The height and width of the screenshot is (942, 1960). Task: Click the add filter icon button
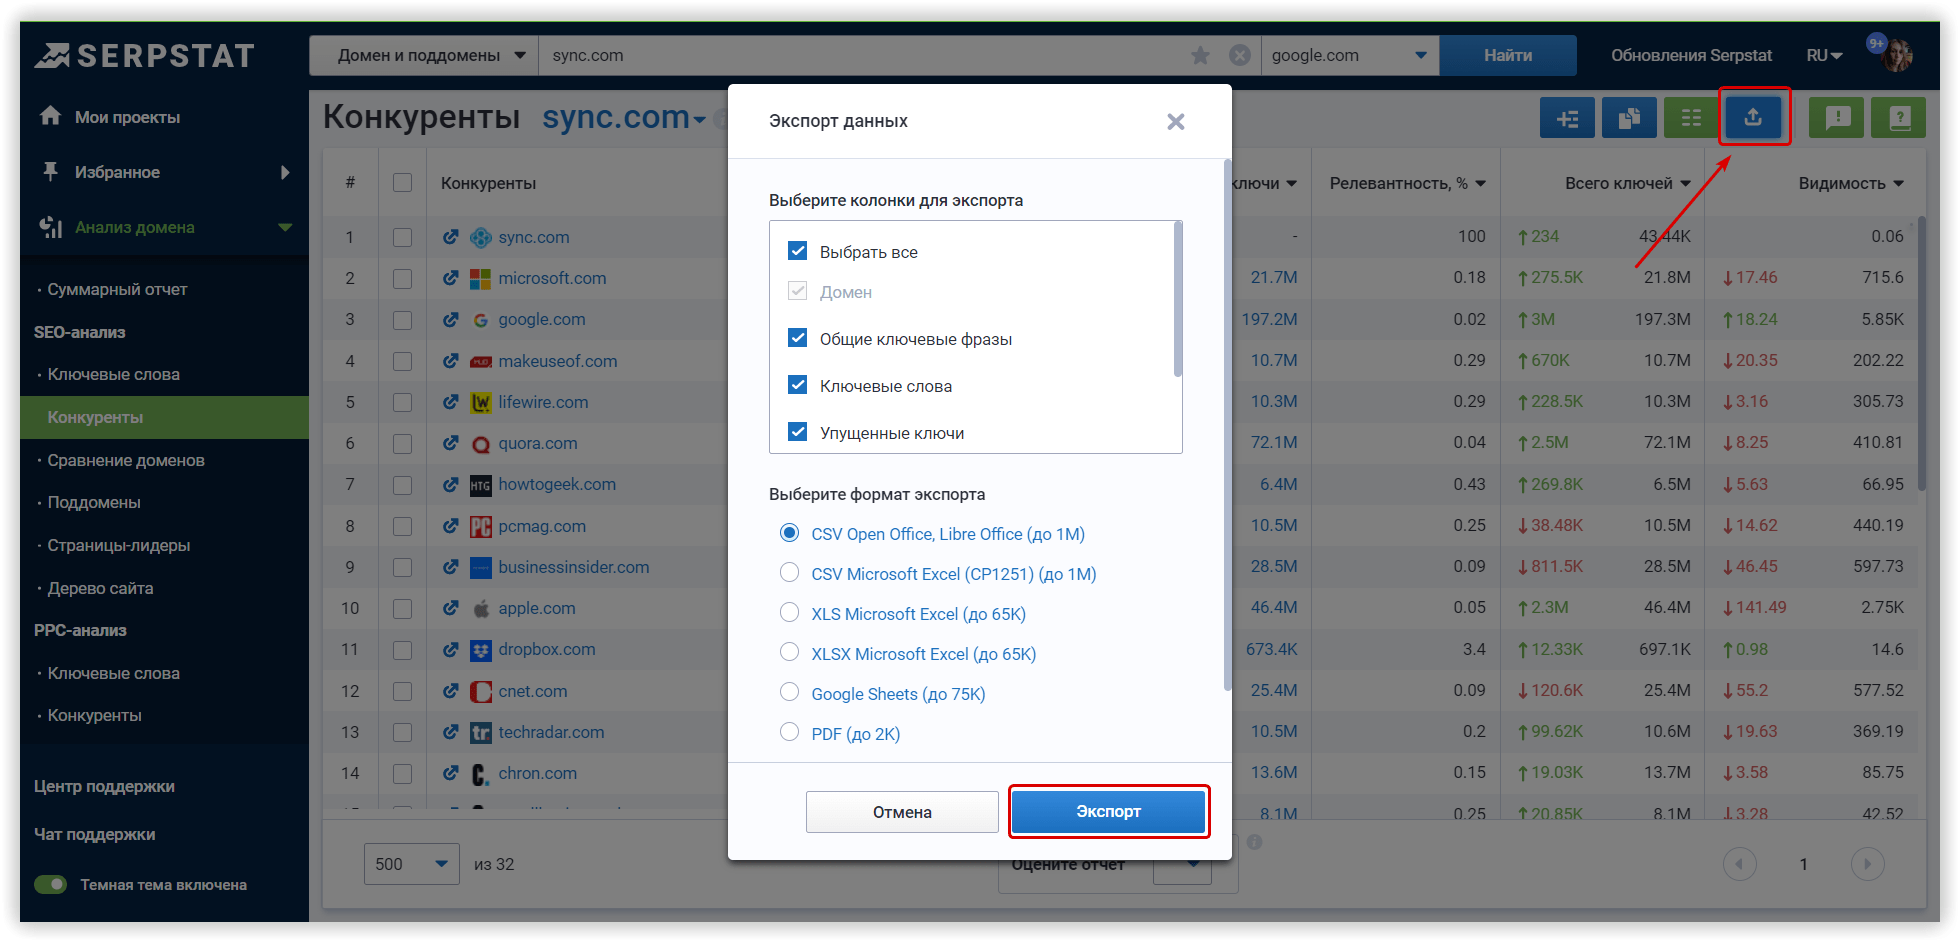pyautogui.click(x=1567, y=118)
